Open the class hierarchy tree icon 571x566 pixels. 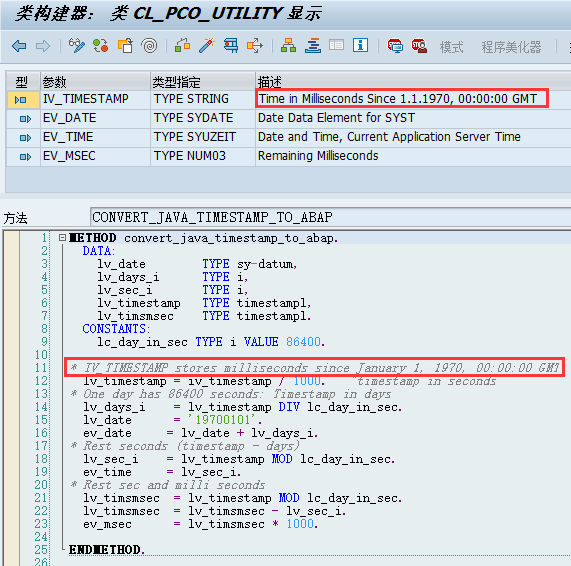click(288, 46)
